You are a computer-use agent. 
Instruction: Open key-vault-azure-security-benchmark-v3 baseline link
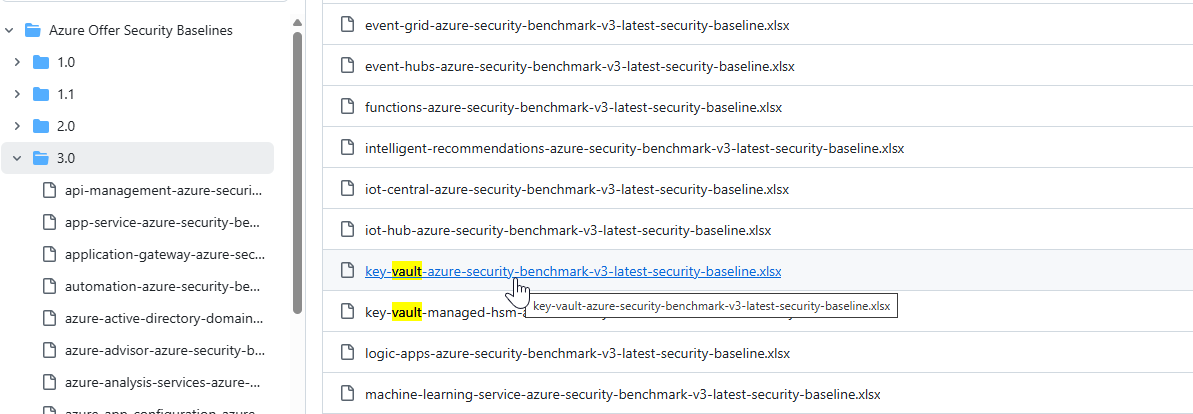[573, 271]
